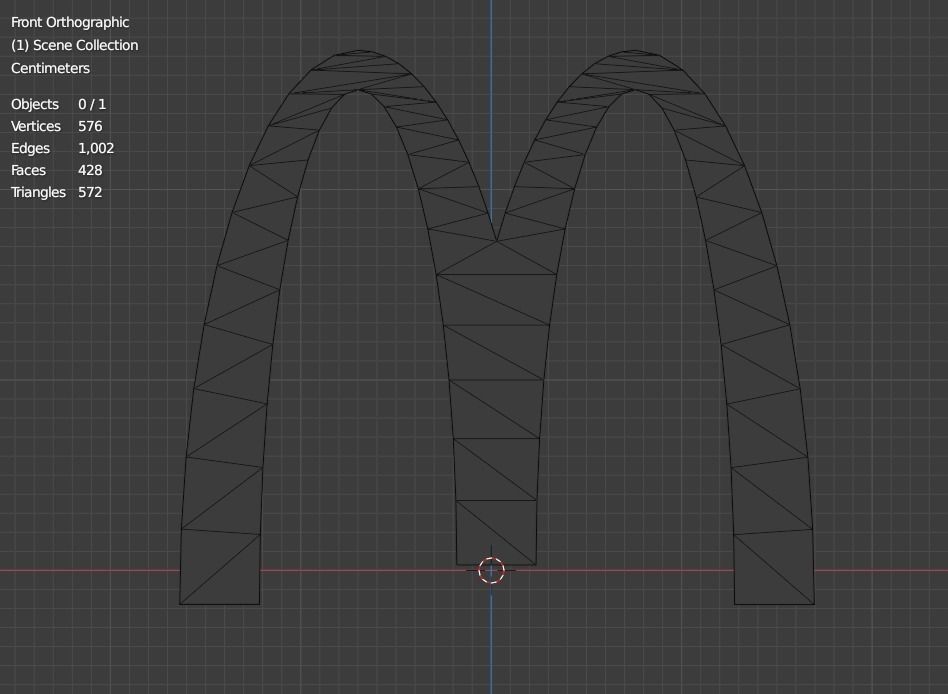
Task: Select the right arch base of the mesh
Action: point(773,580)
